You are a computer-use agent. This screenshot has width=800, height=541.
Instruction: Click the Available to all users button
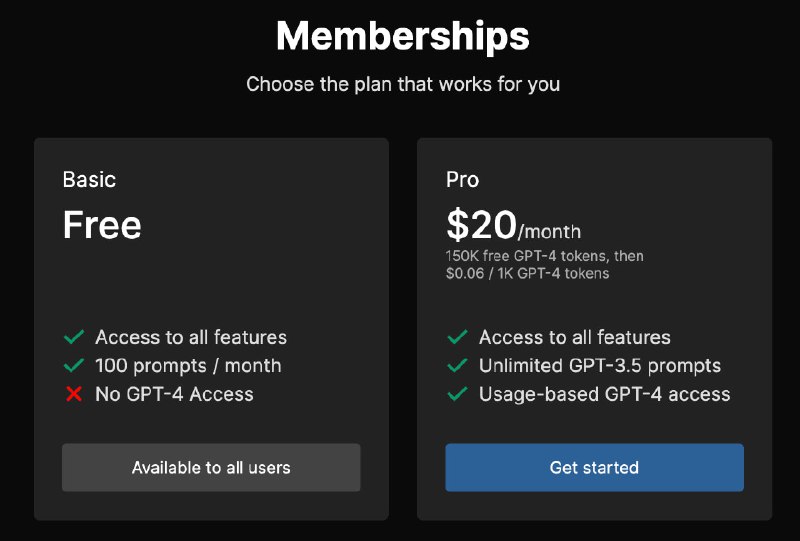point(211,468)
